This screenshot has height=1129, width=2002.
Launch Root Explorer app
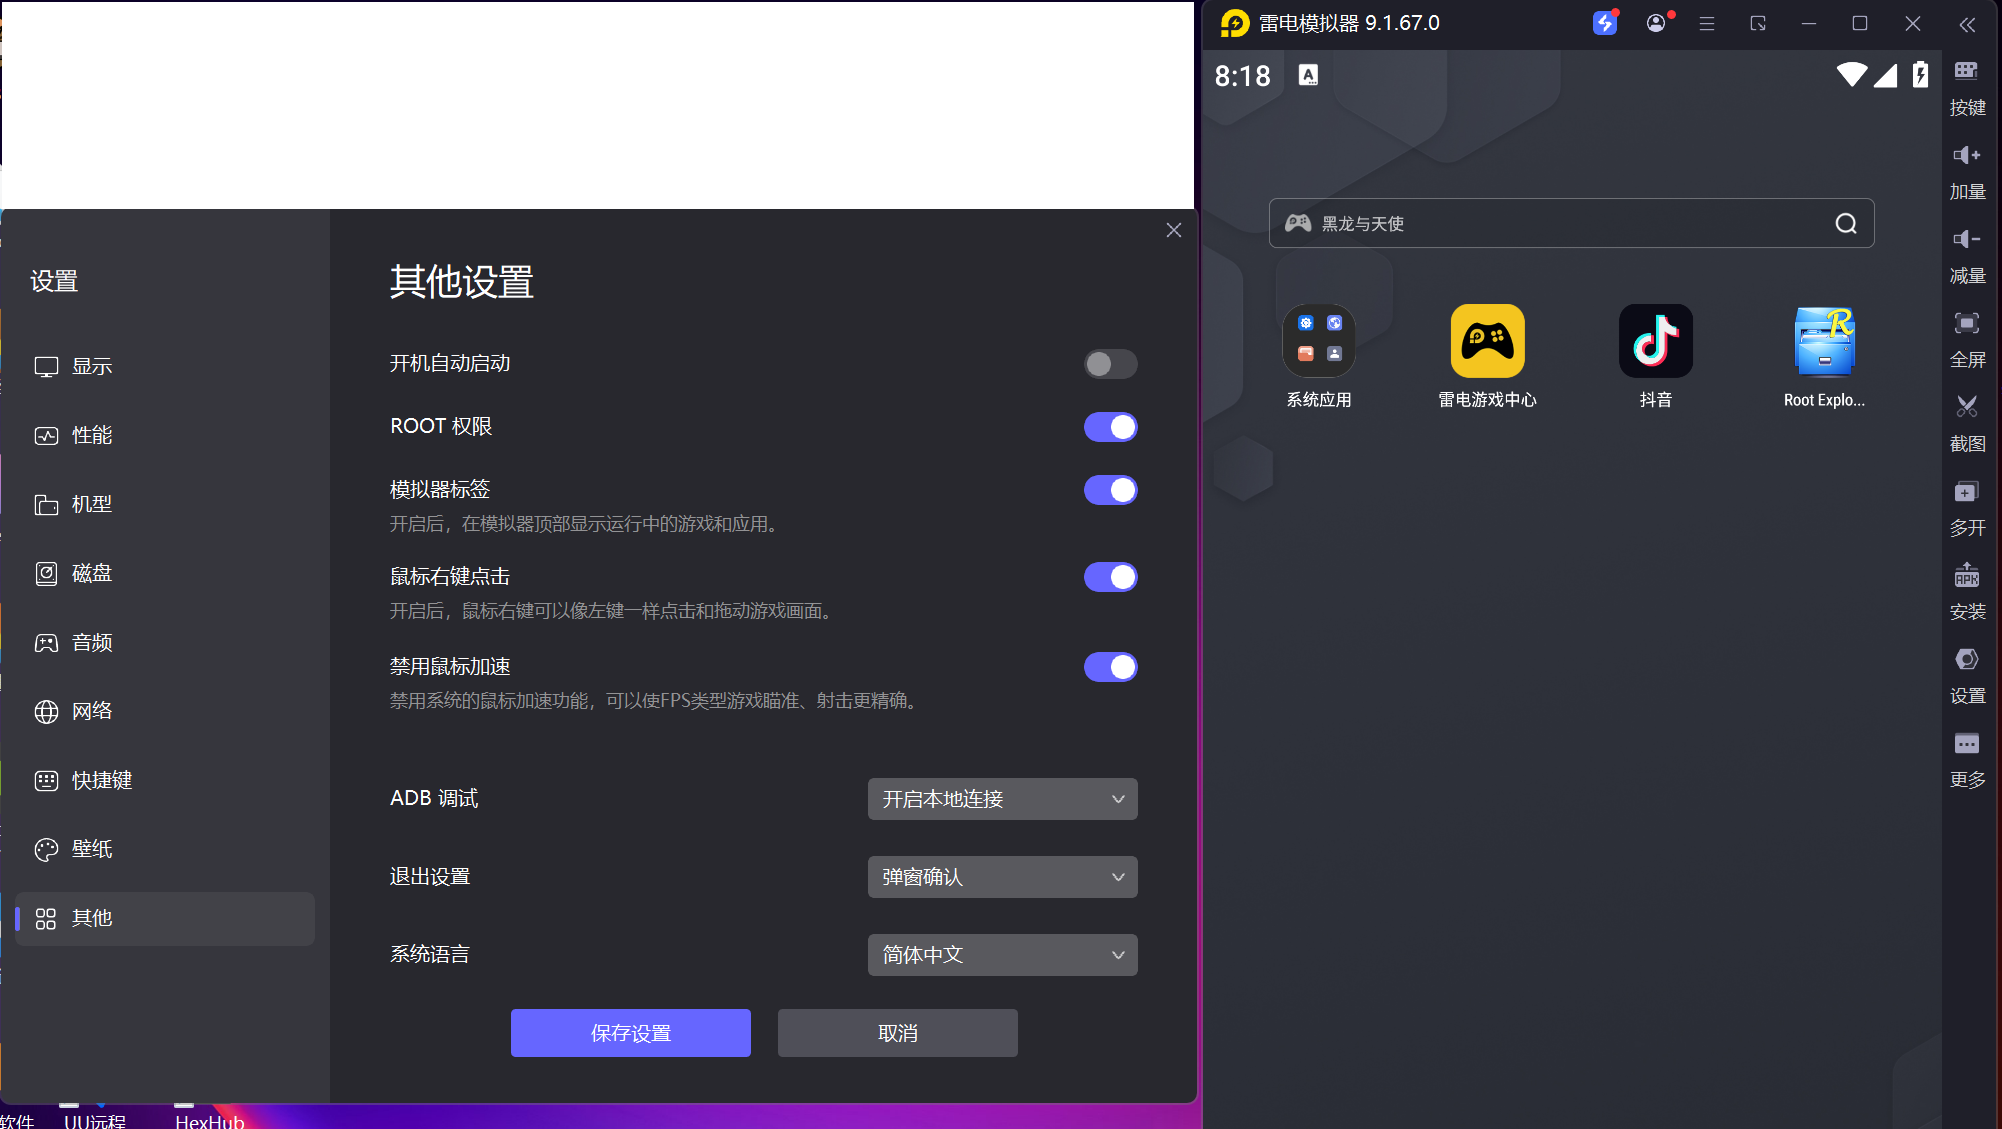tap(1823, 342)
